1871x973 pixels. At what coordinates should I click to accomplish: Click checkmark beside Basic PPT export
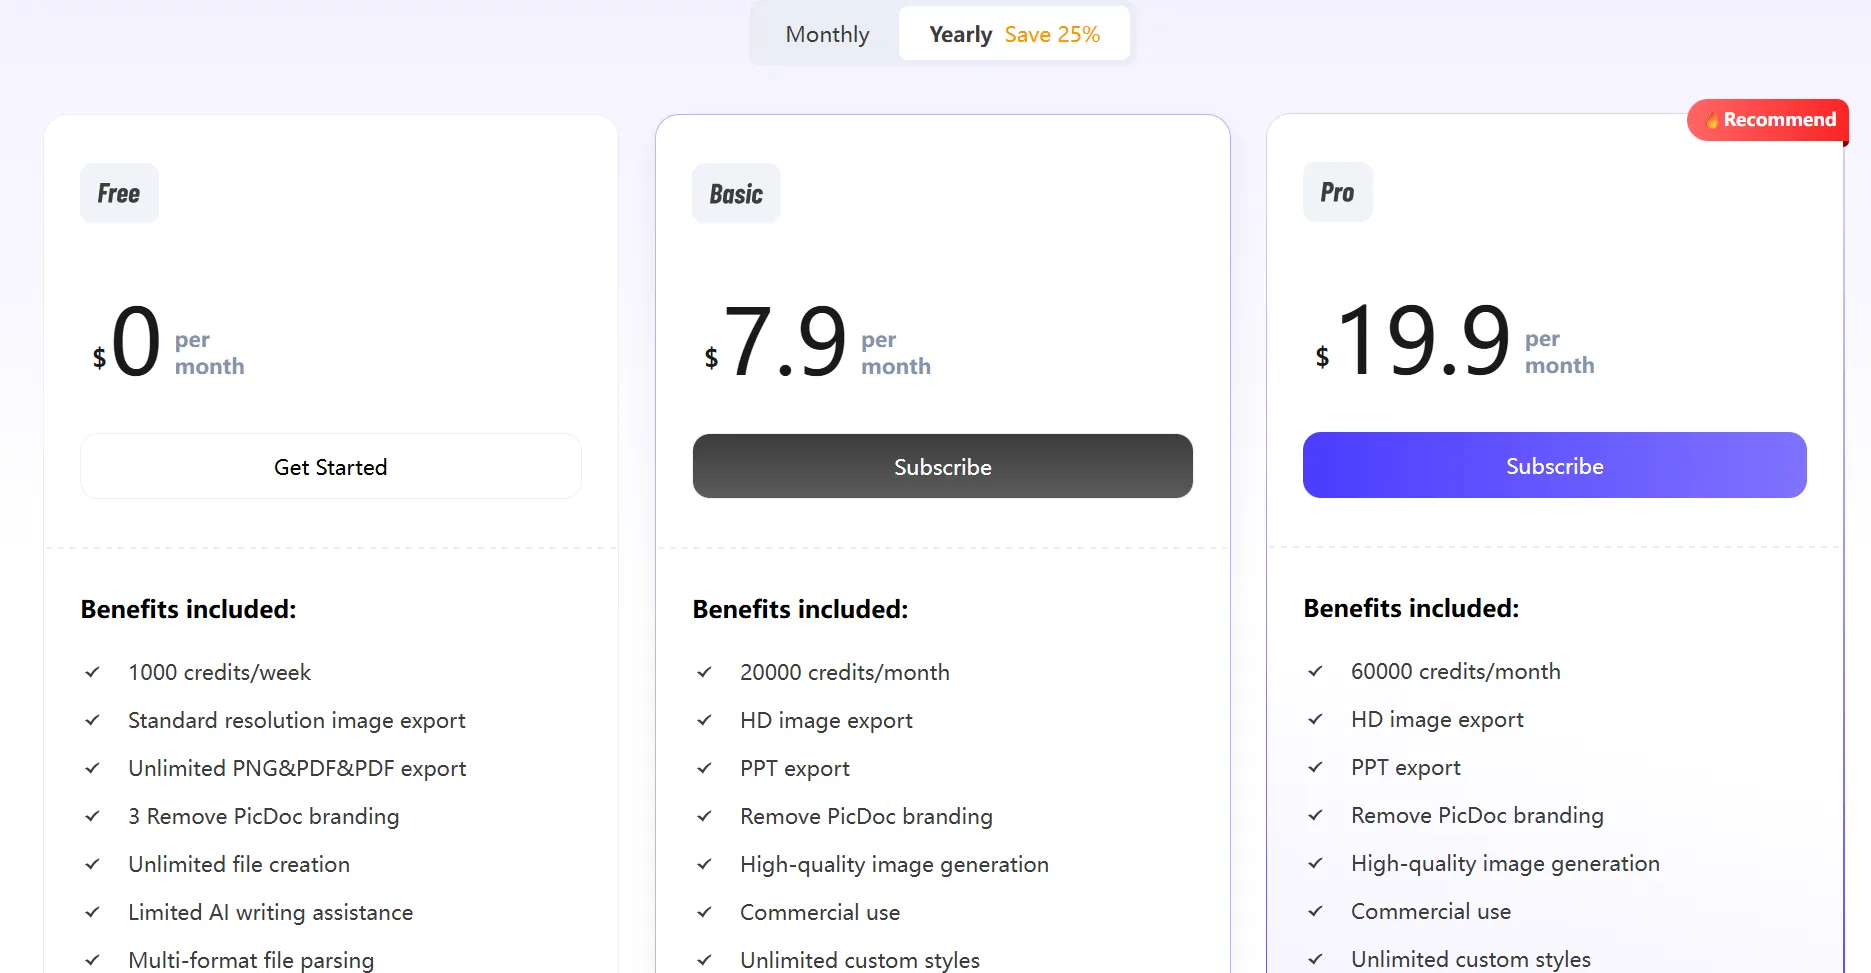(705, 768)
